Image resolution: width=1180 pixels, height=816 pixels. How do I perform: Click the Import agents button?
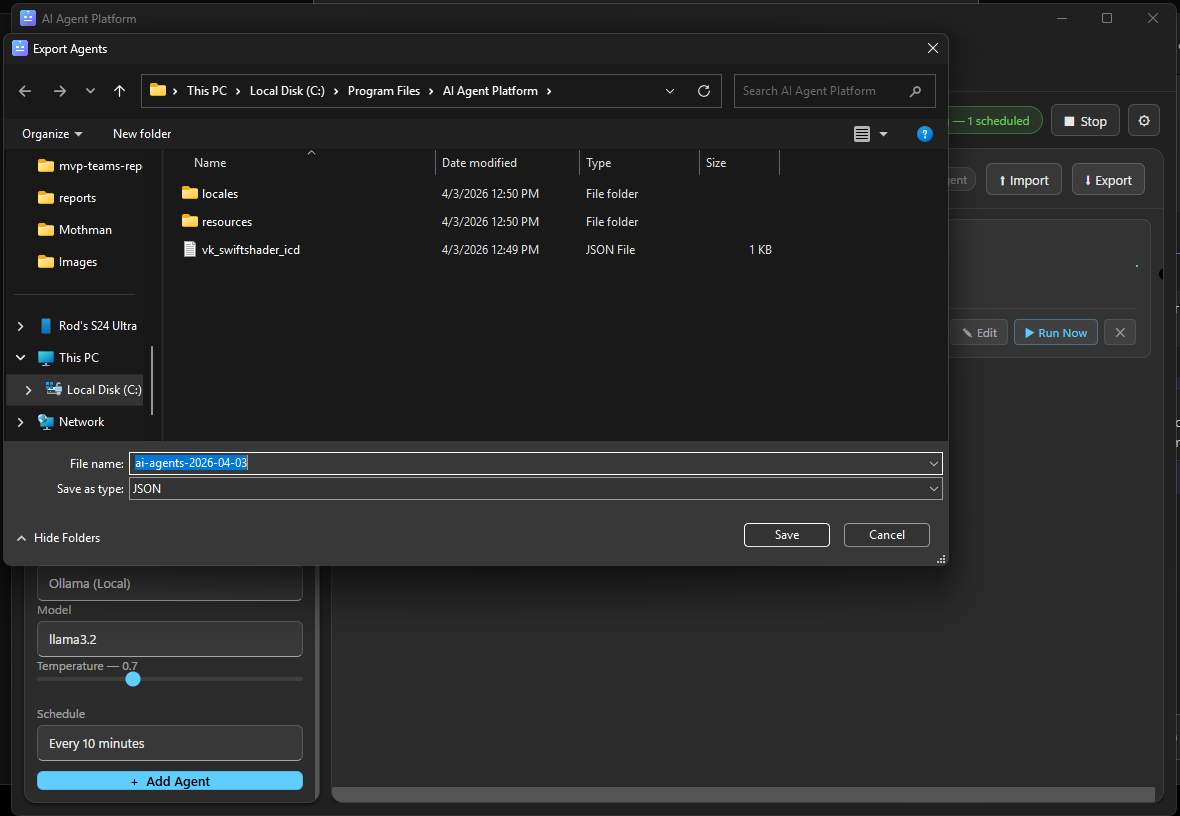point(1023,179)
